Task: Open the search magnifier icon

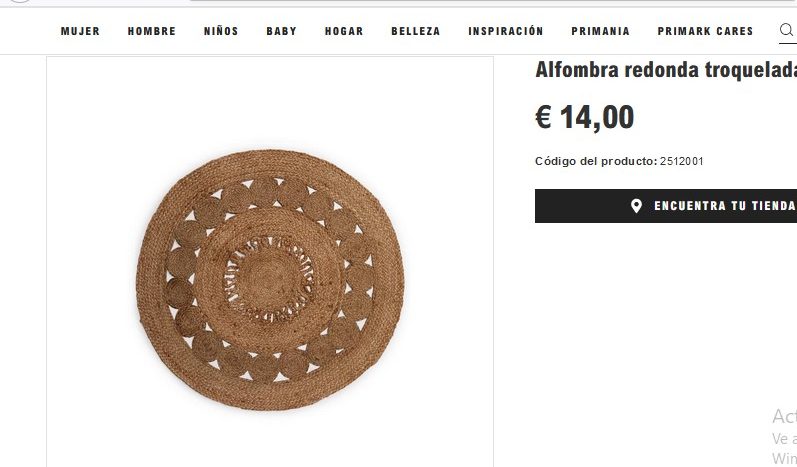Action: (x=787, y=30)
